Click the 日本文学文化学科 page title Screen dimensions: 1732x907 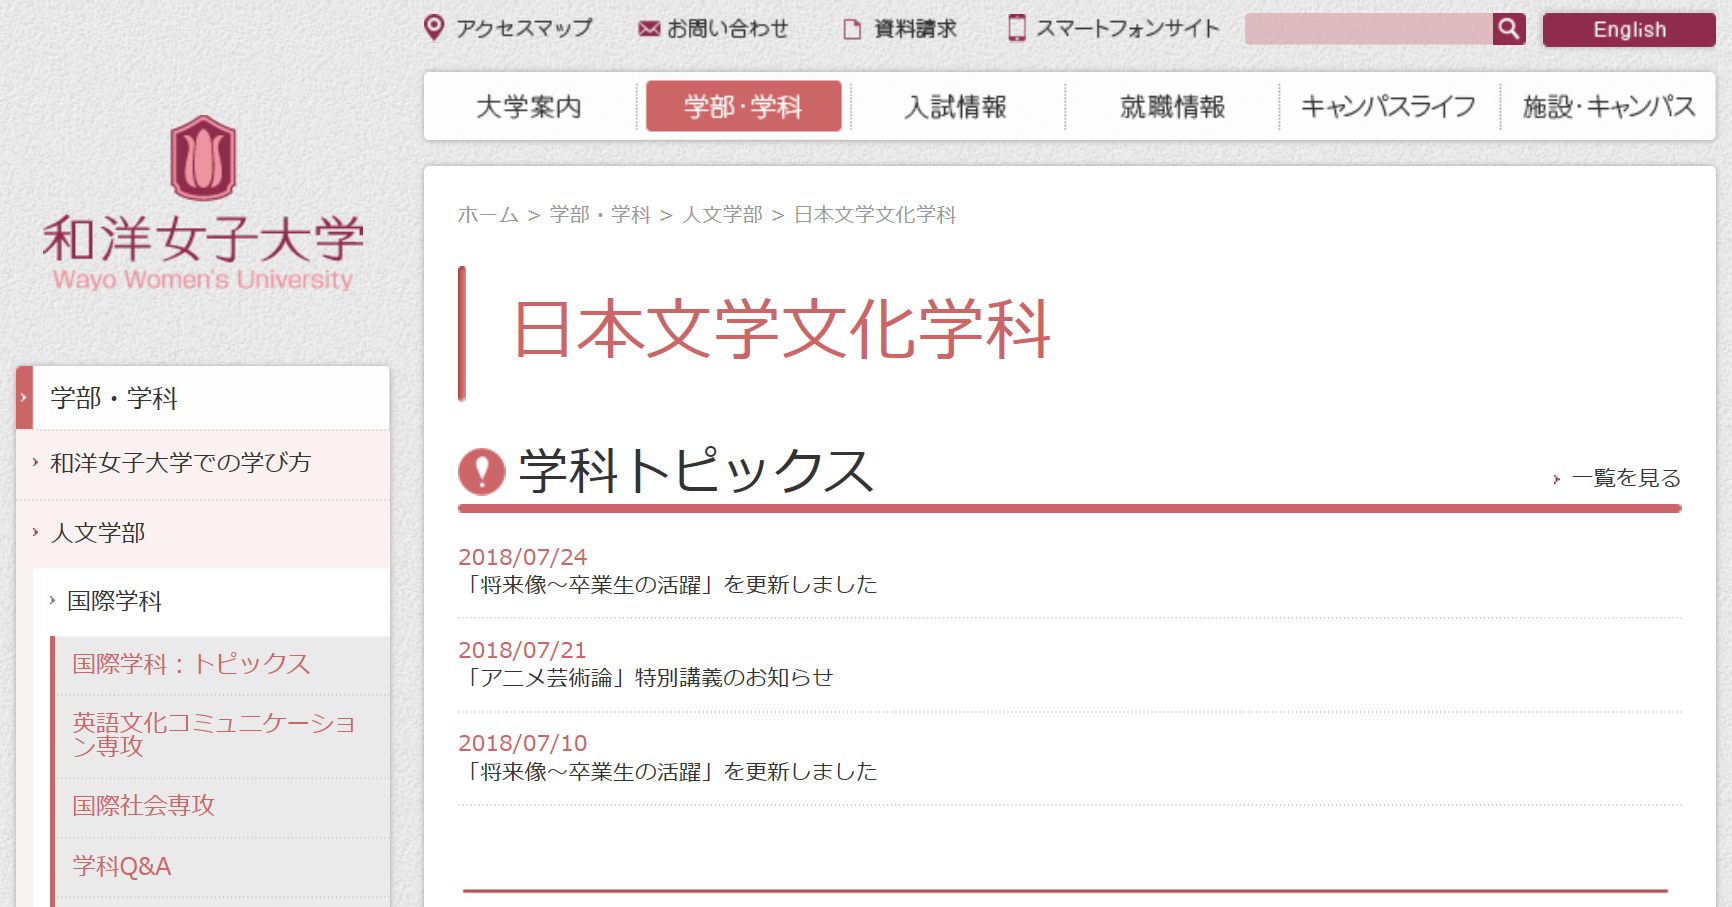click(x=782, y=329)
